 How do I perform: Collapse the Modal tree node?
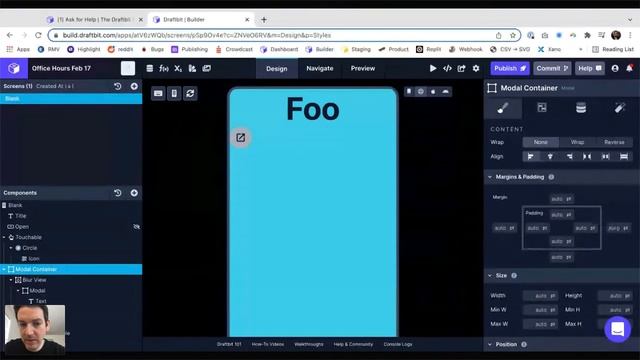coord(18,291)
